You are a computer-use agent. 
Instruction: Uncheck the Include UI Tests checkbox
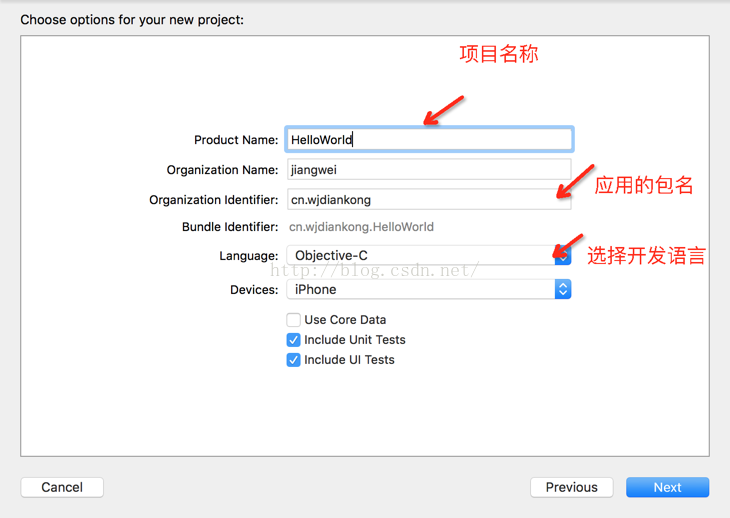[293, 360]
